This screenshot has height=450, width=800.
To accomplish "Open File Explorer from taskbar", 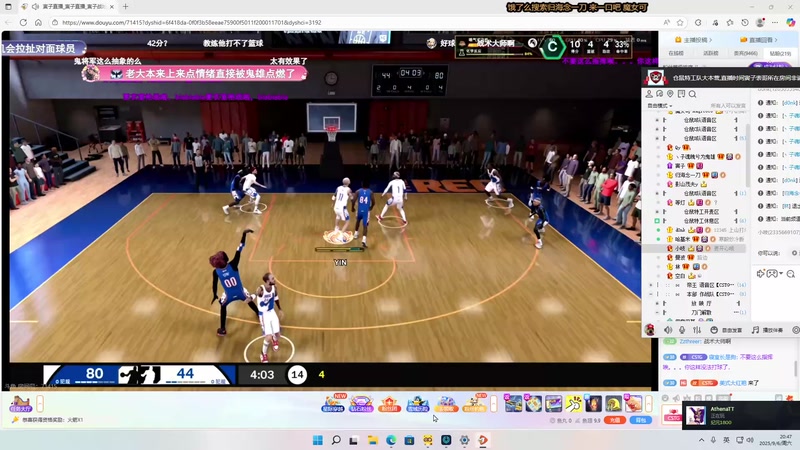I will (x=372, y=440).
